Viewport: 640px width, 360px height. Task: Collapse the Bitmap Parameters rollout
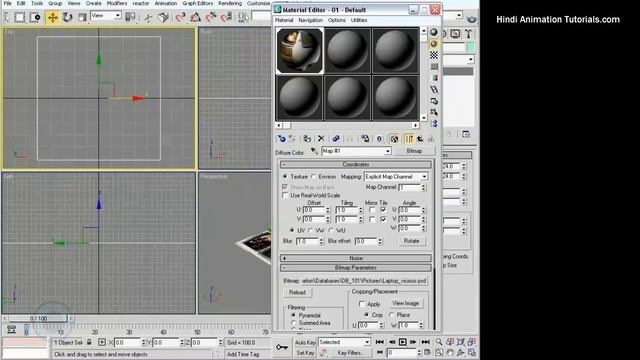click(x=356, y=268)
